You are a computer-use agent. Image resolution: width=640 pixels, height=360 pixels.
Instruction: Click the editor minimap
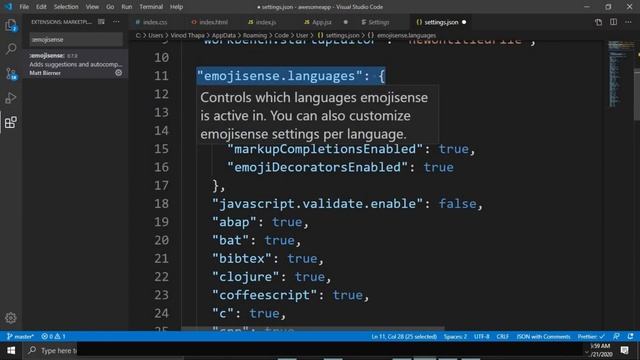pyautogui.click(x=620, y=73)
